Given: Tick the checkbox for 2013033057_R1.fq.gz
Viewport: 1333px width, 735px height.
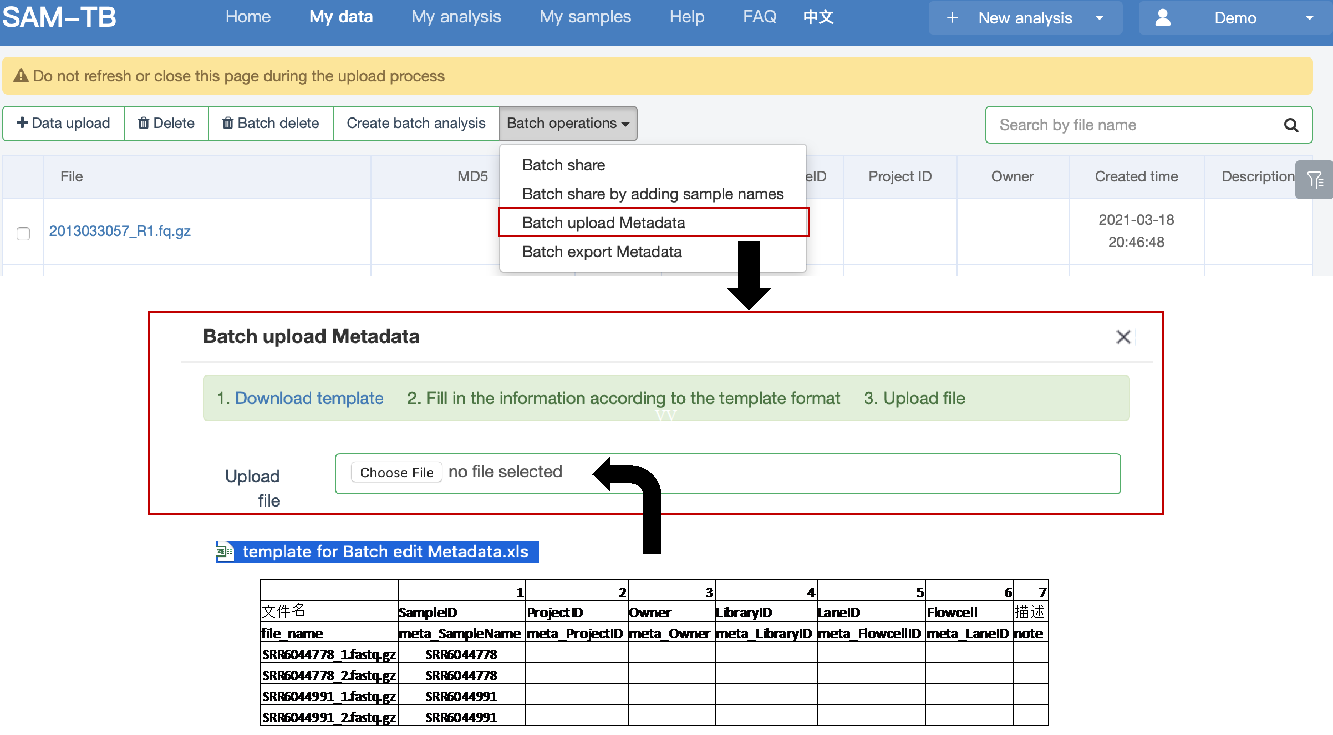Looking at the screenshot, I should [23, 233].
